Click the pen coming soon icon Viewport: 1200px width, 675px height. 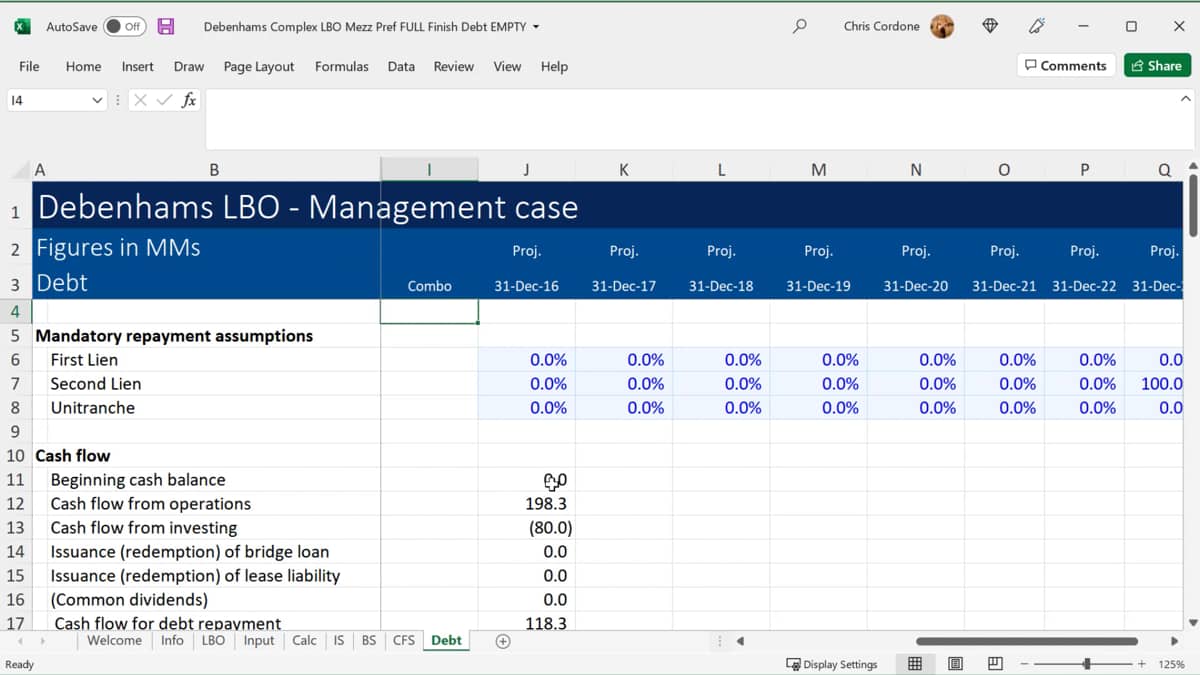click(1037, 27)
